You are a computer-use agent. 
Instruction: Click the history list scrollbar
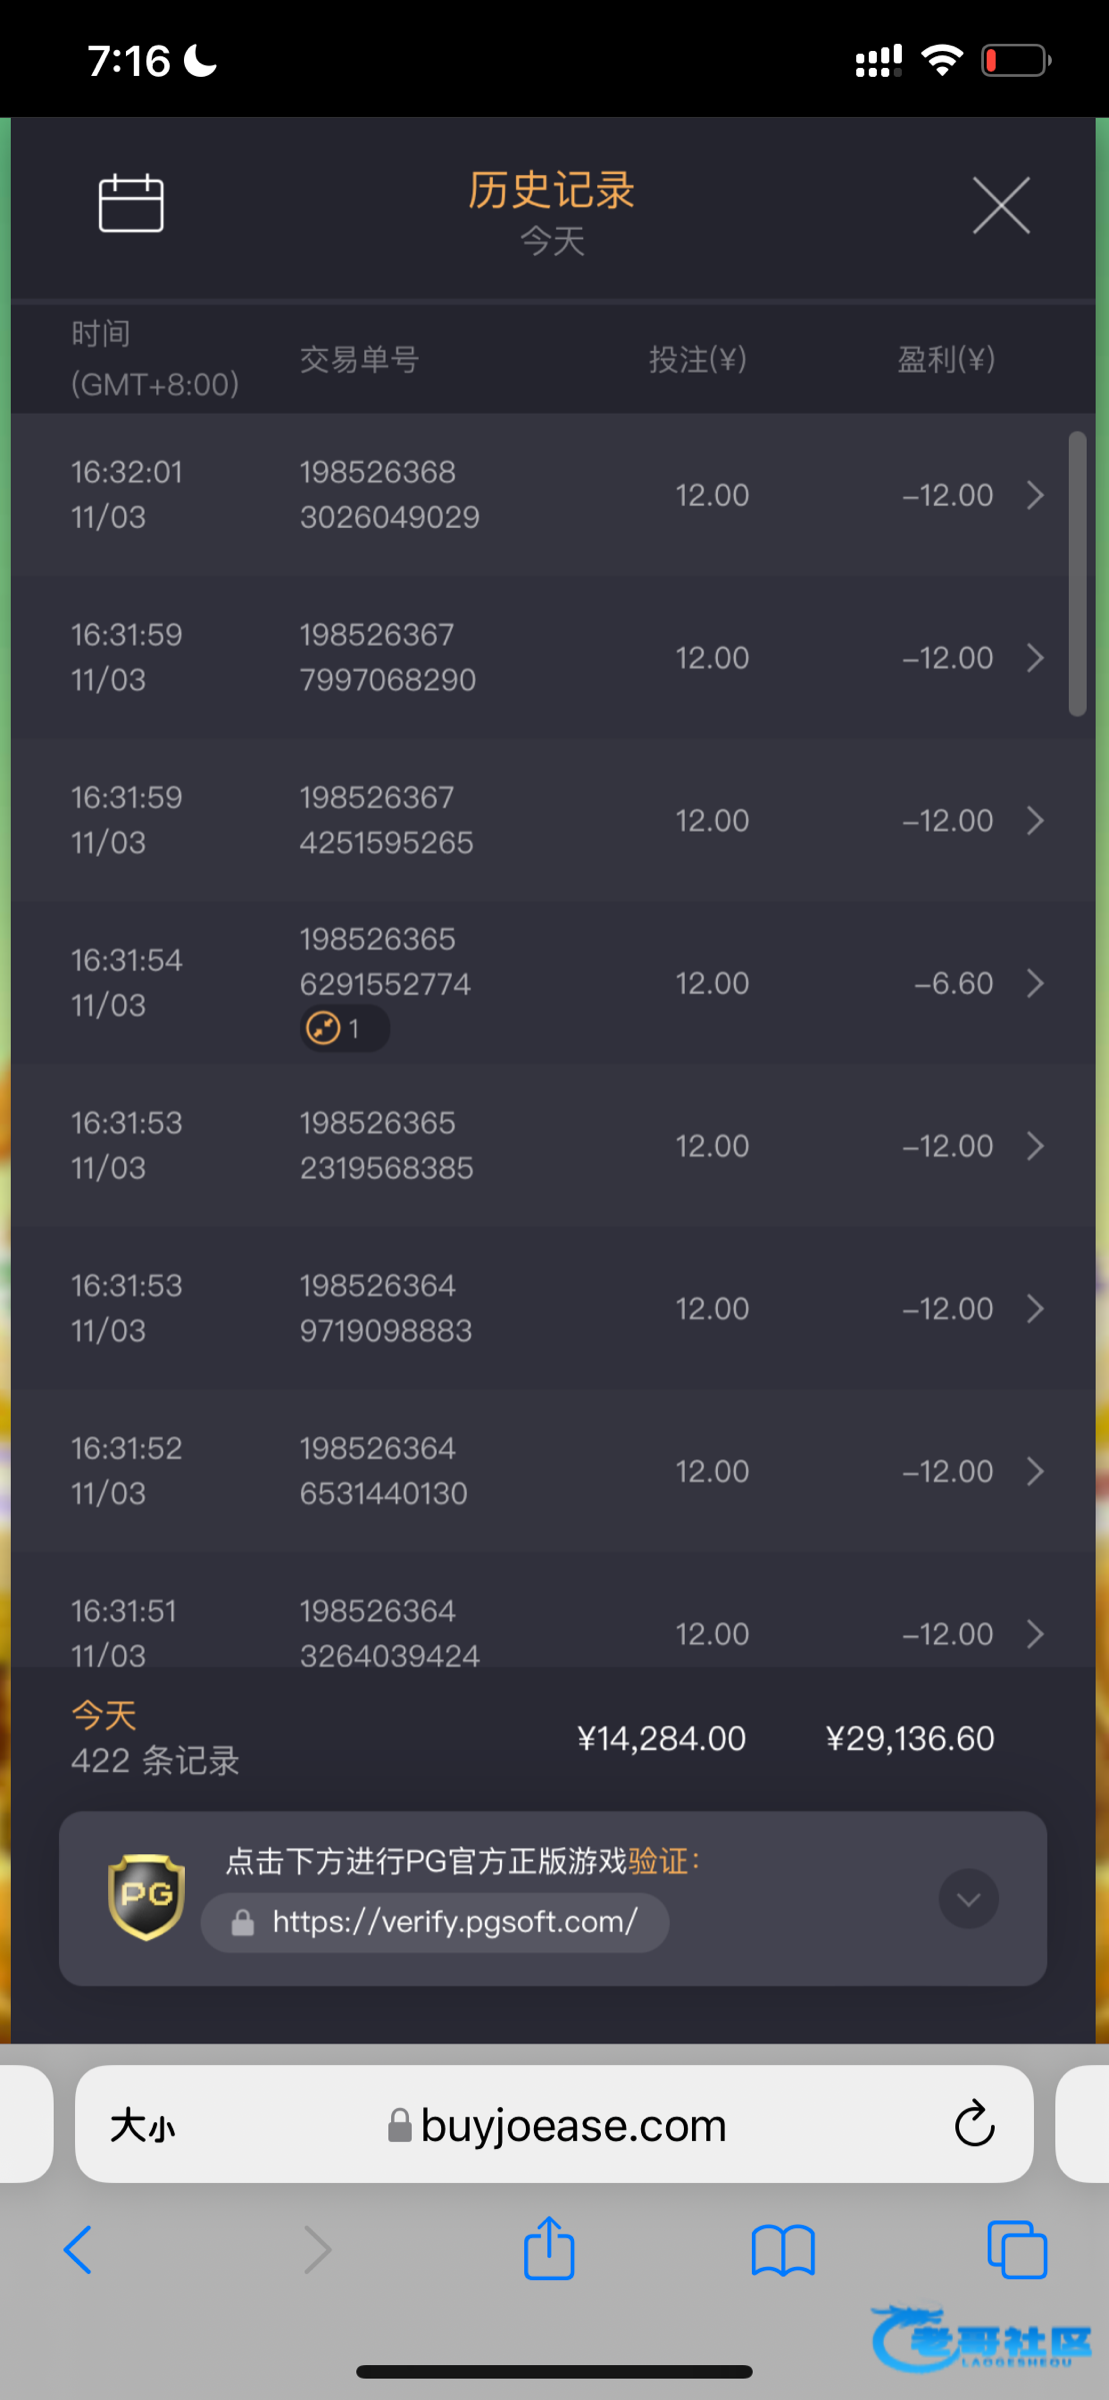(x=1077, y=574)
